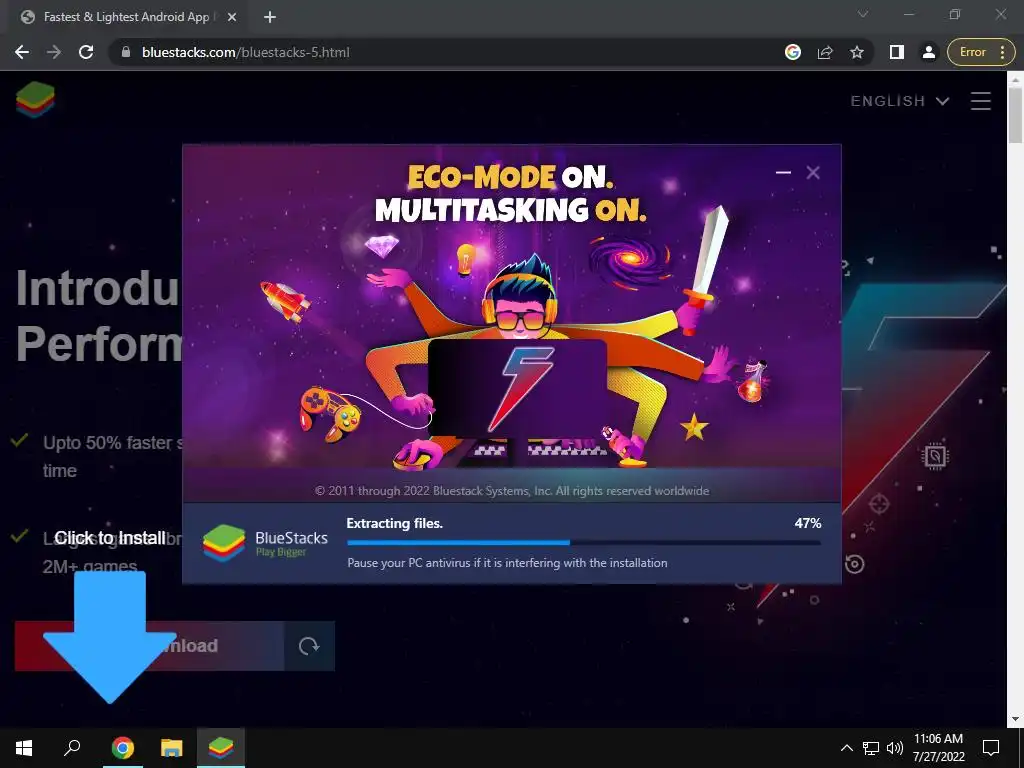1024x768 pixels.
Task: Open the hamburger menu on the website
Action: coord(980,101)
